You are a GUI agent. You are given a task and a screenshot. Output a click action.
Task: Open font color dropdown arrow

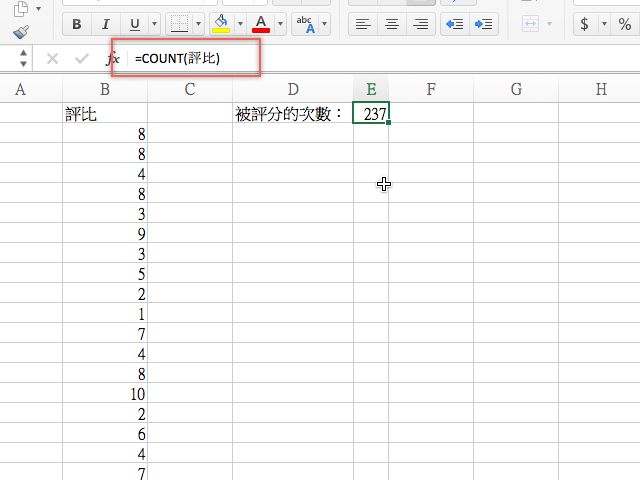[x=280, y=24]
